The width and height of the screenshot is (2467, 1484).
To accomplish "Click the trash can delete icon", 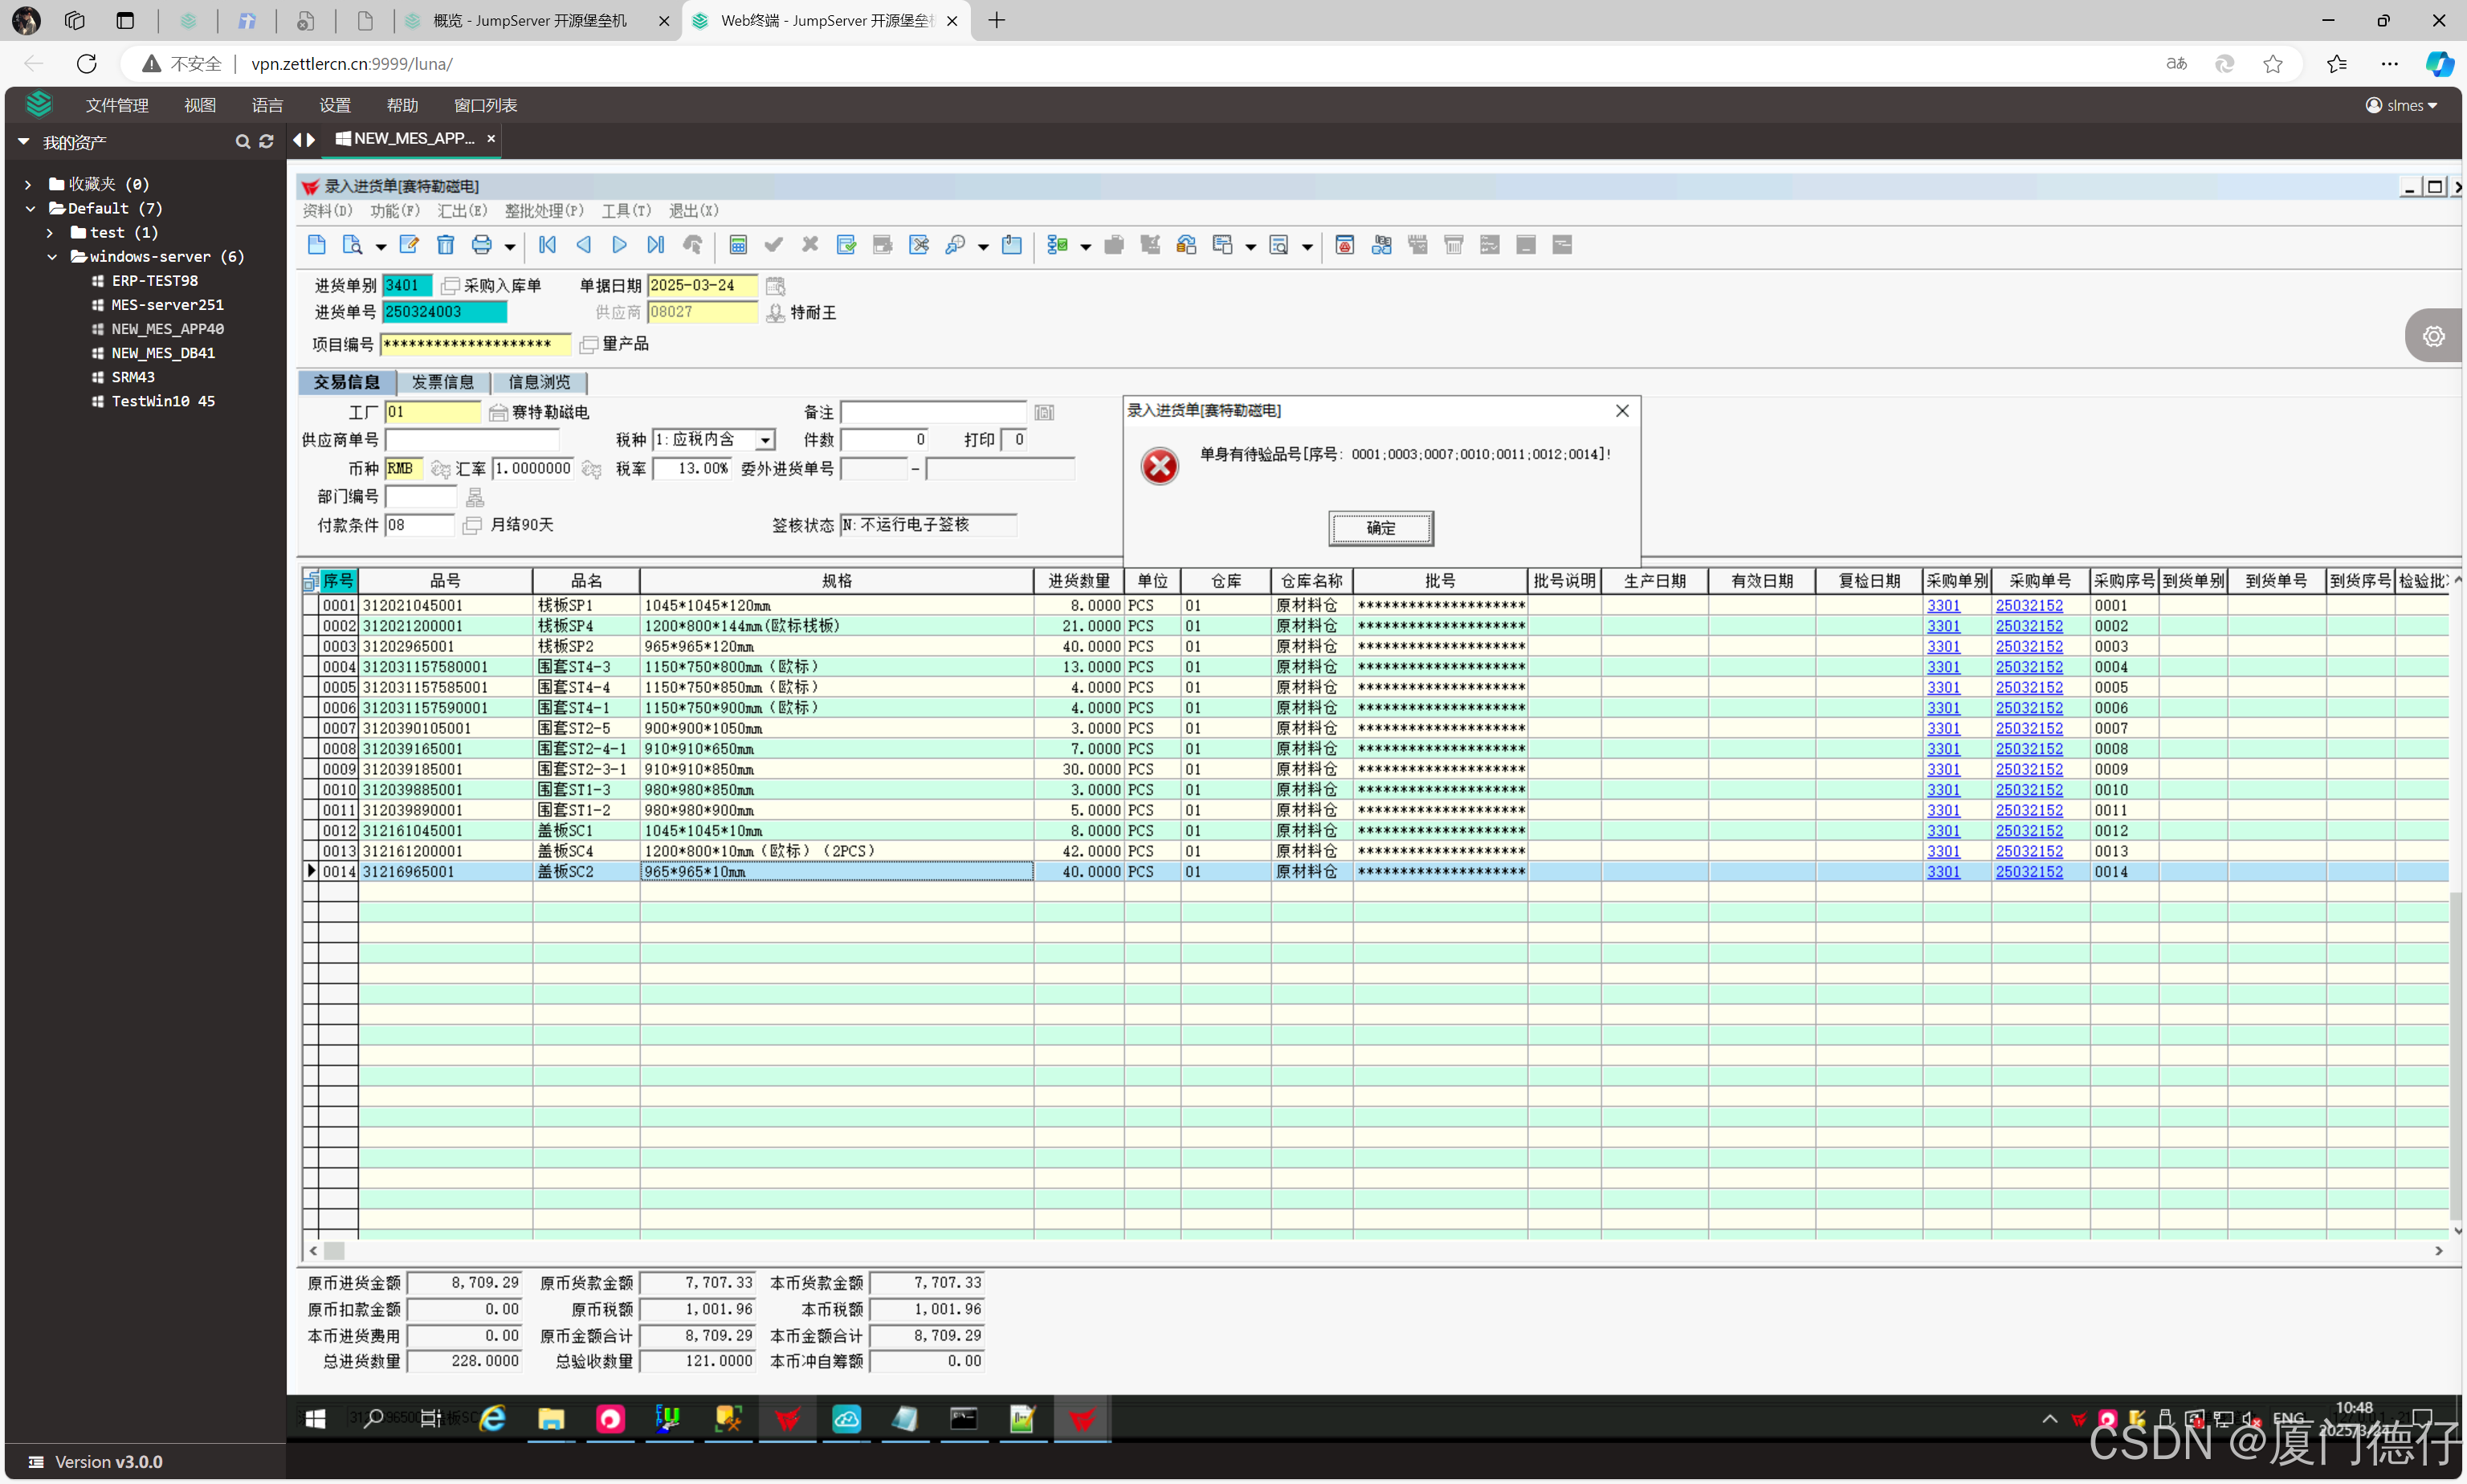I will coord(446,245).
